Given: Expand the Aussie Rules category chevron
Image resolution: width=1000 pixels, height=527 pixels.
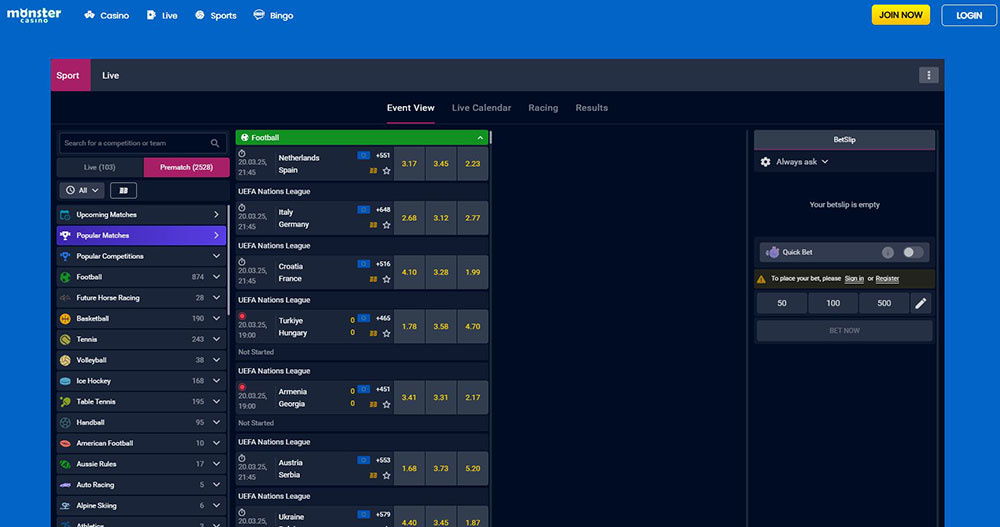Looking at the screenshot, I should [x=216, y=464].
